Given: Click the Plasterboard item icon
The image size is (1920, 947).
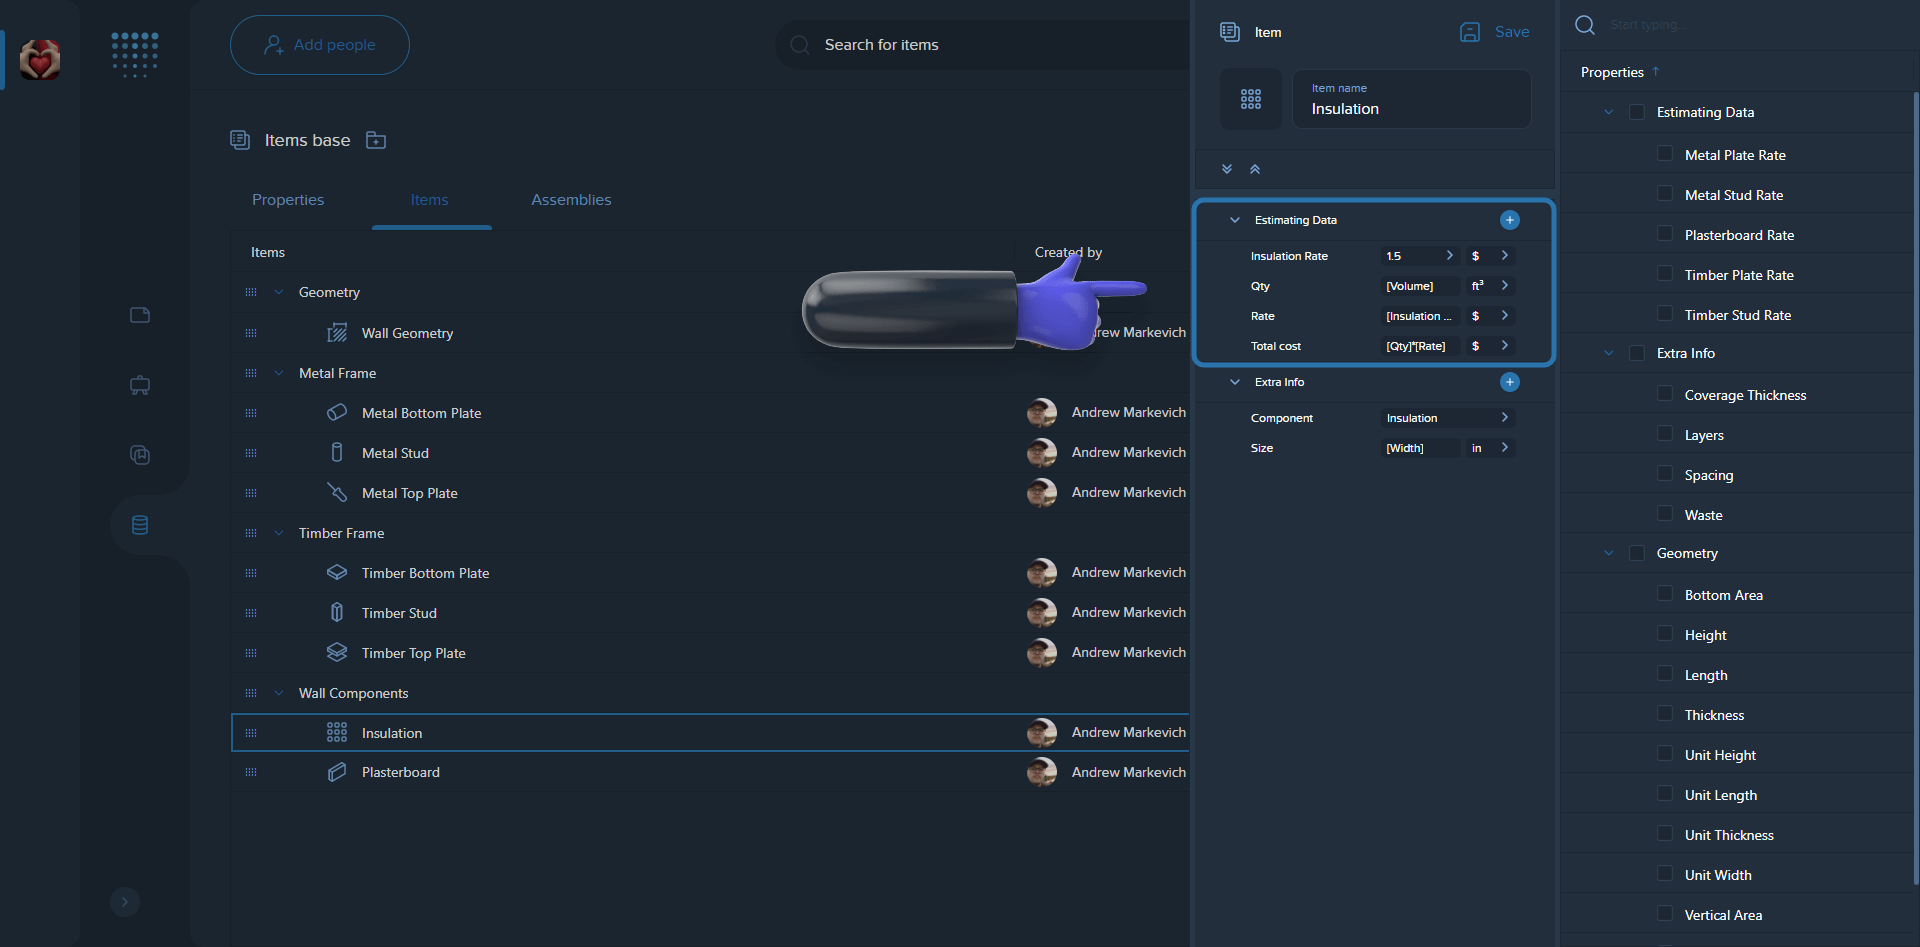Looking at the screenshot, I should 337,772.
